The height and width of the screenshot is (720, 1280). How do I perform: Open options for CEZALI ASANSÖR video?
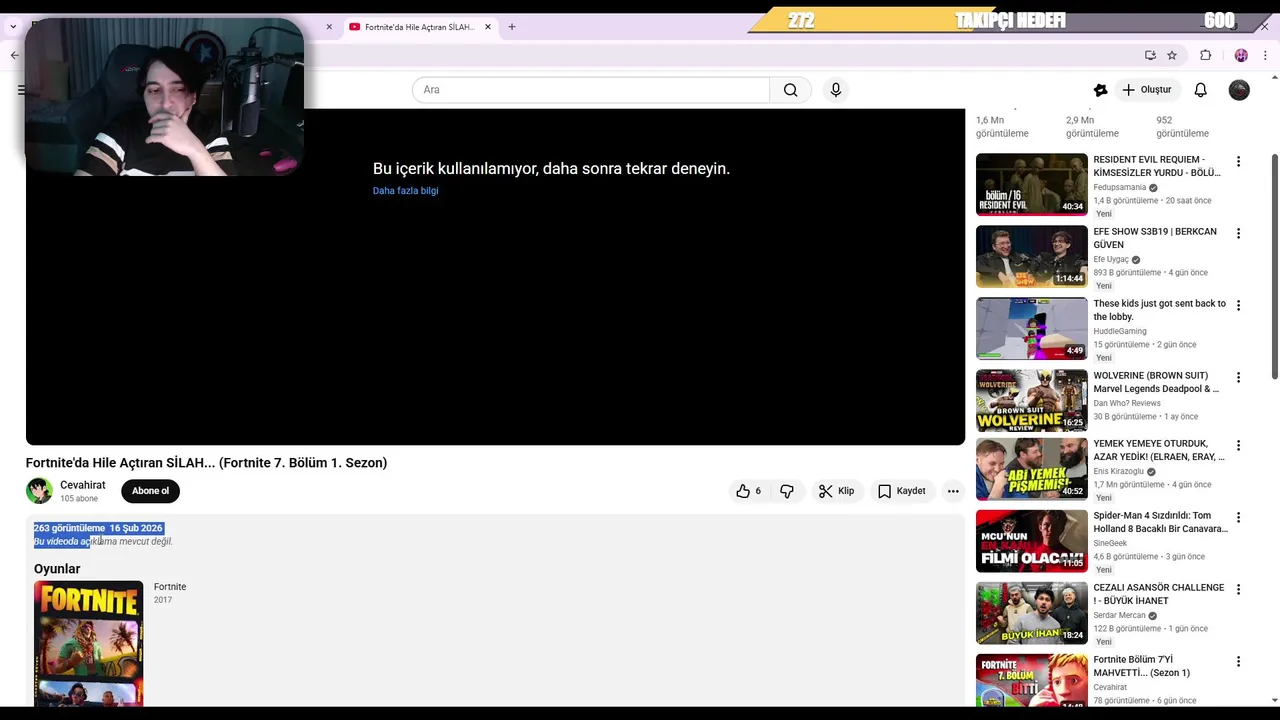coord(1238,589)
